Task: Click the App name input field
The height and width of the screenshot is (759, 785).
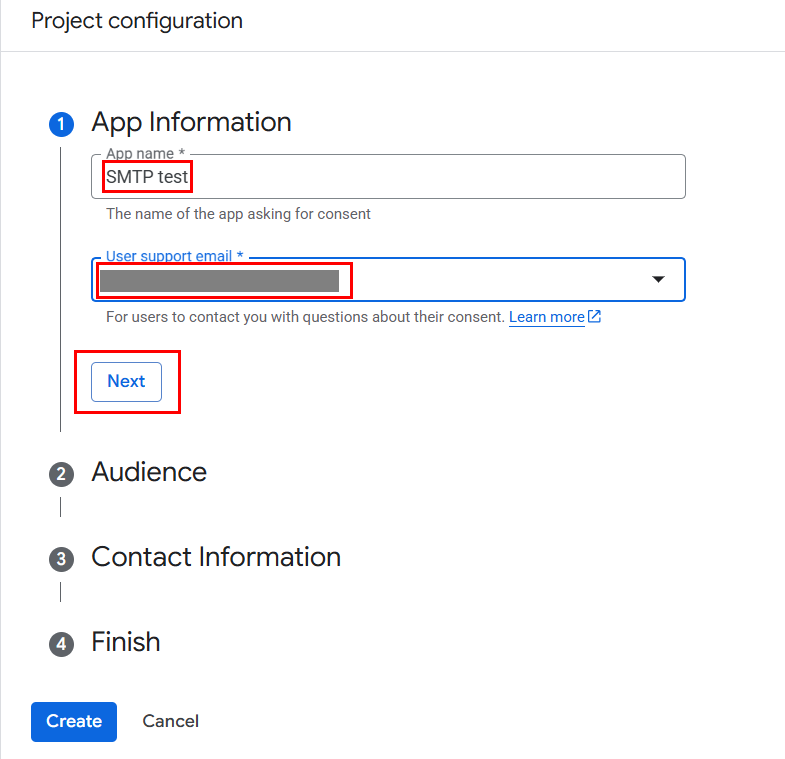Action: (x=388, y=176)
